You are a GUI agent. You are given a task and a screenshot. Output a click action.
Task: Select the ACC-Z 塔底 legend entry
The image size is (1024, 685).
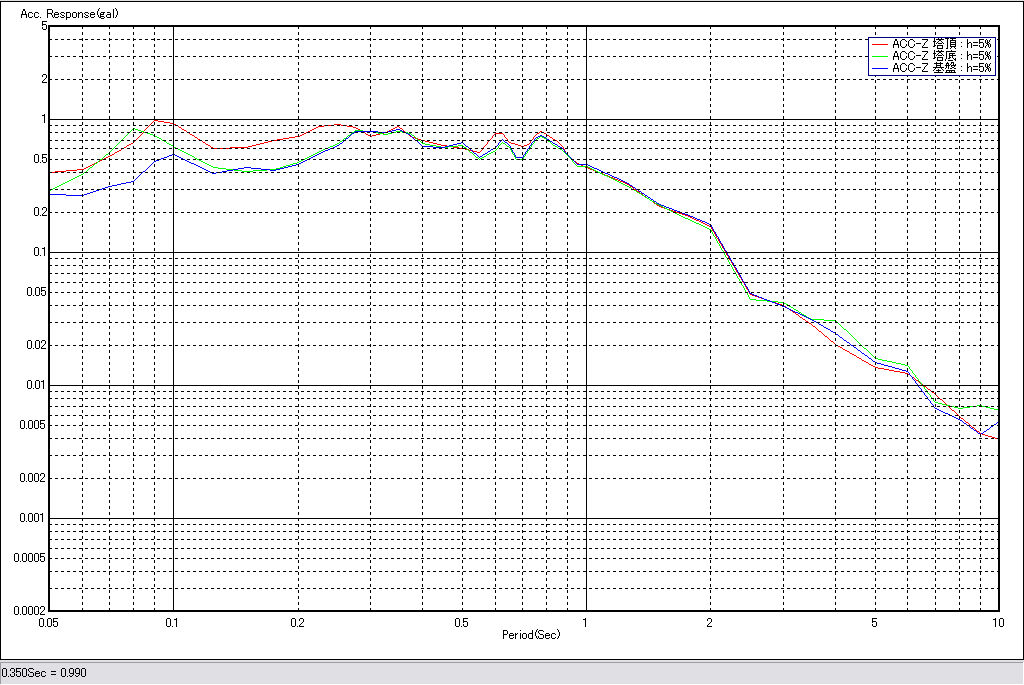point(941,56)
